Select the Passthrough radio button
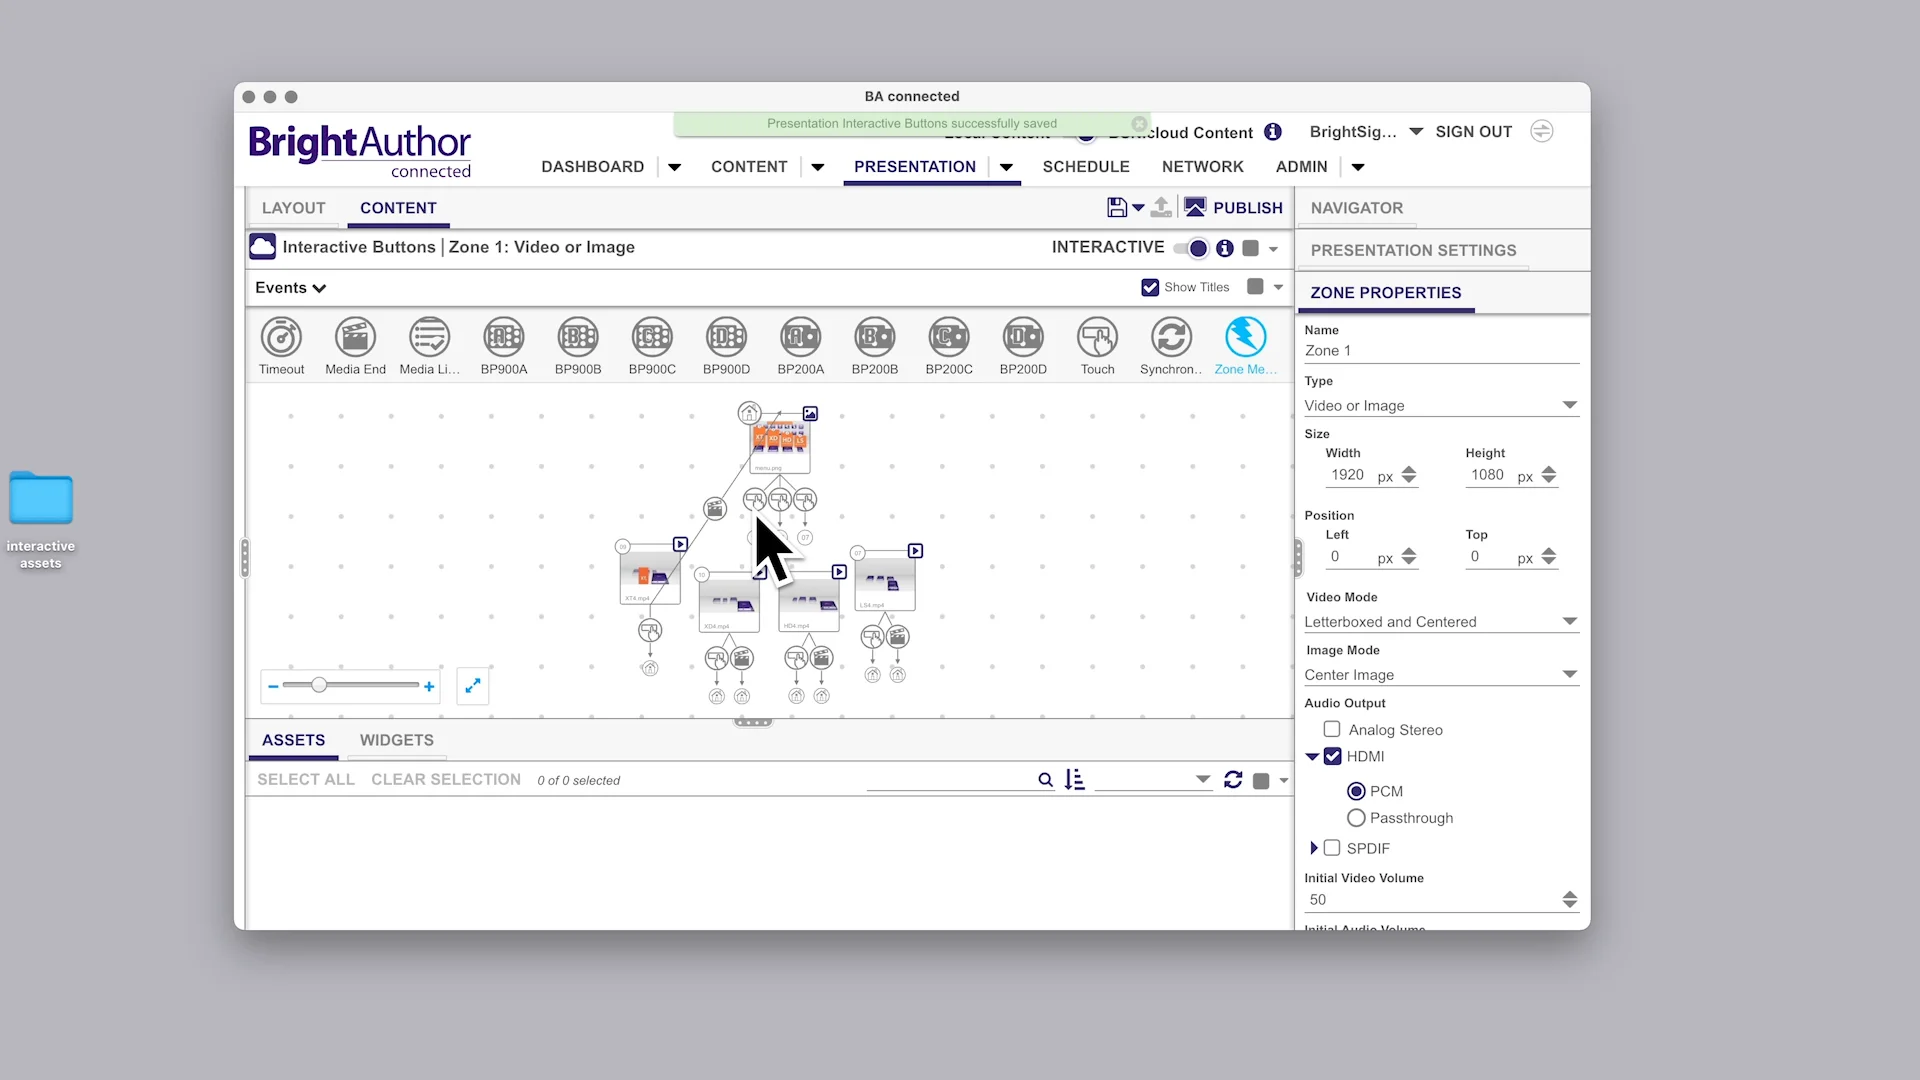This screenshot has width=1920, height=1080. [1356, 818]
